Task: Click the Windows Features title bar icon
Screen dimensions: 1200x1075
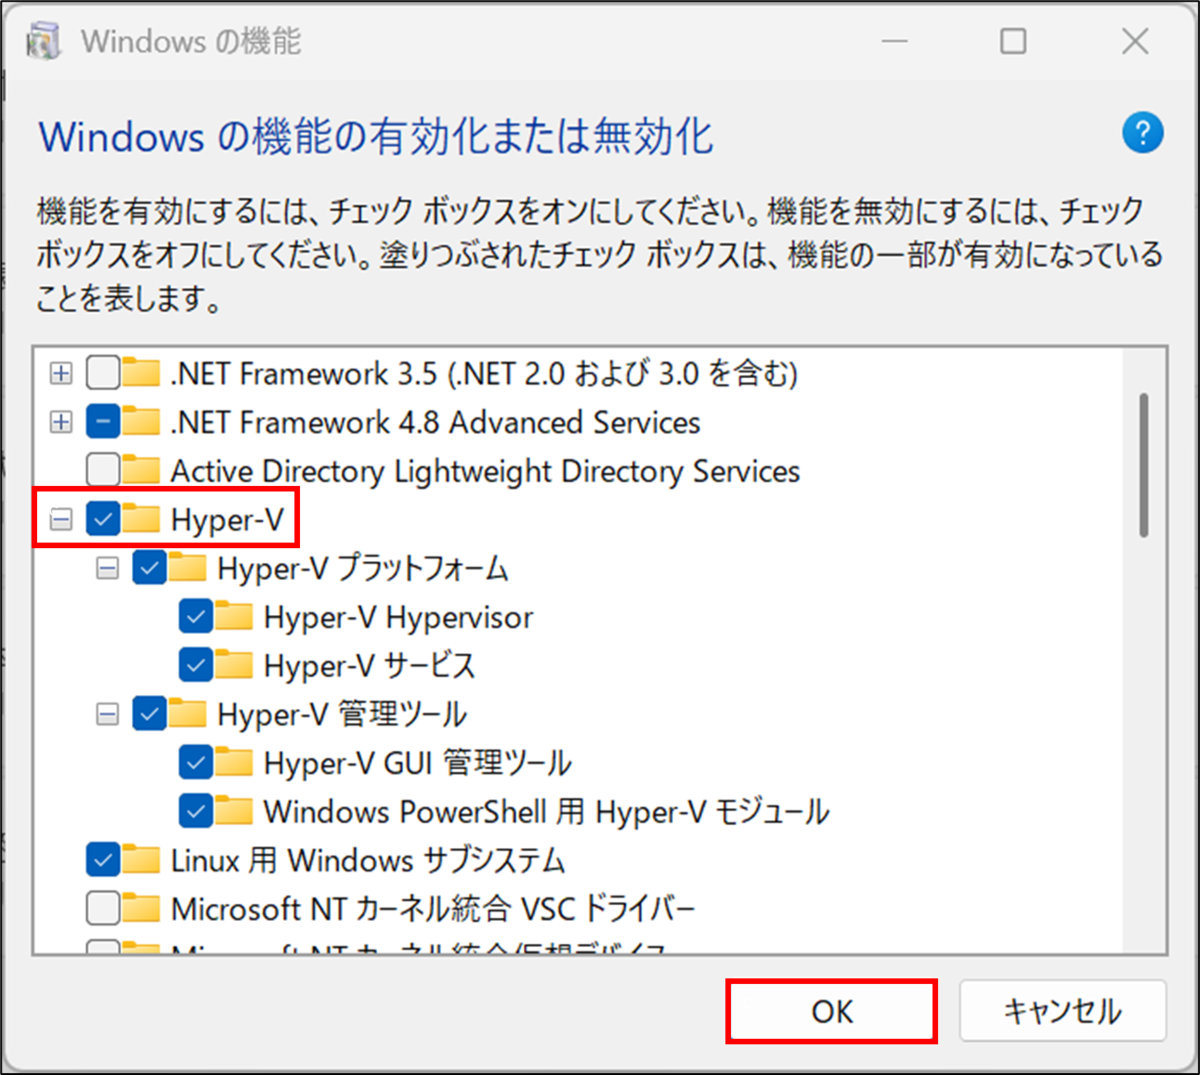Action: [44, 42]
